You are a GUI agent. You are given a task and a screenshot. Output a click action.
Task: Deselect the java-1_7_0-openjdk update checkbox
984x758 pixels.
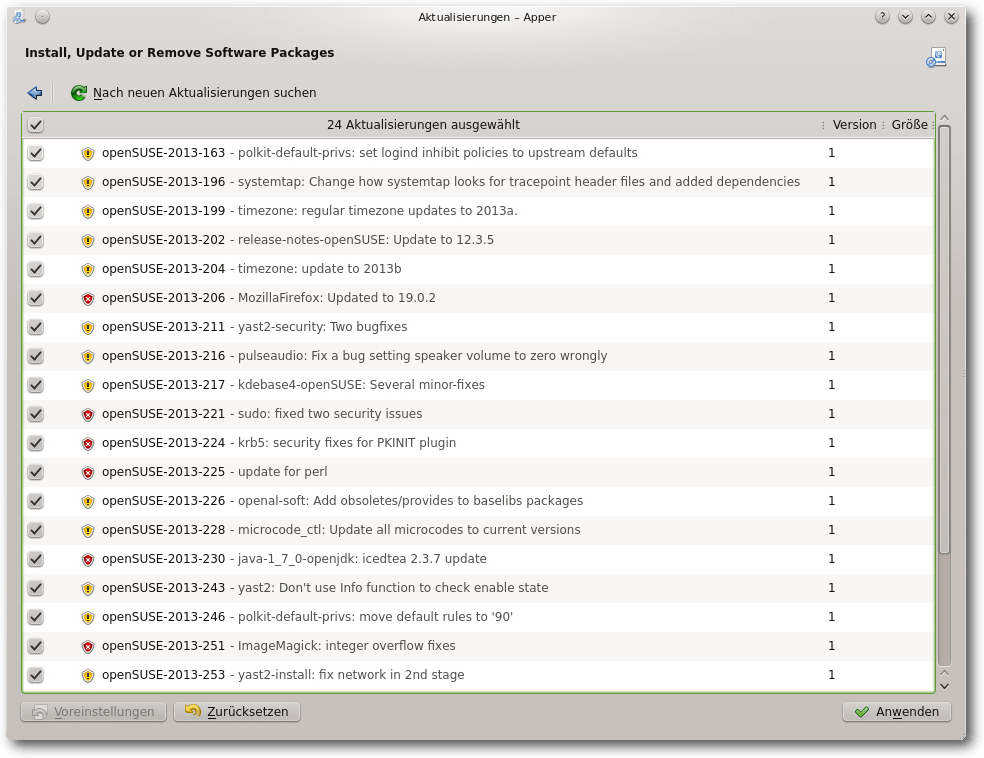pyautogui.click(x=36, y=559)
